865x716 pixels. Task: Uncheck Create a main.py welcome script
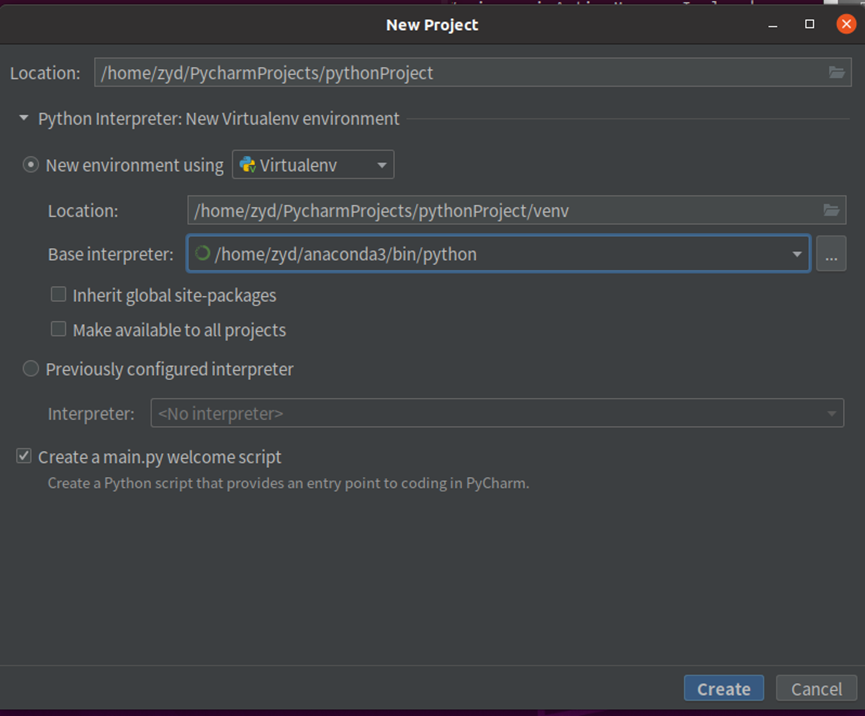click(x=24, y=457)
